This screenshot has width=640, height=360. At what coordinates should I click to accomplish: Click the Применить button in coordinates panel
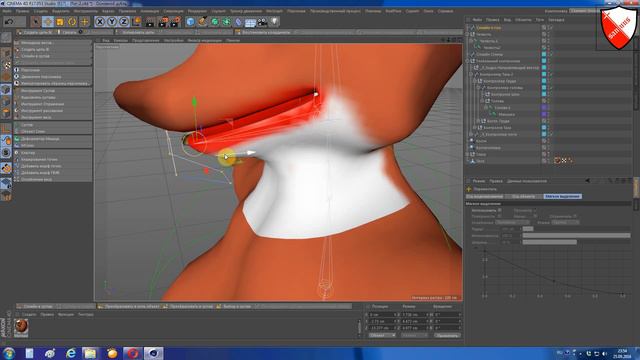pyautogui.click(x=447, y=335)
